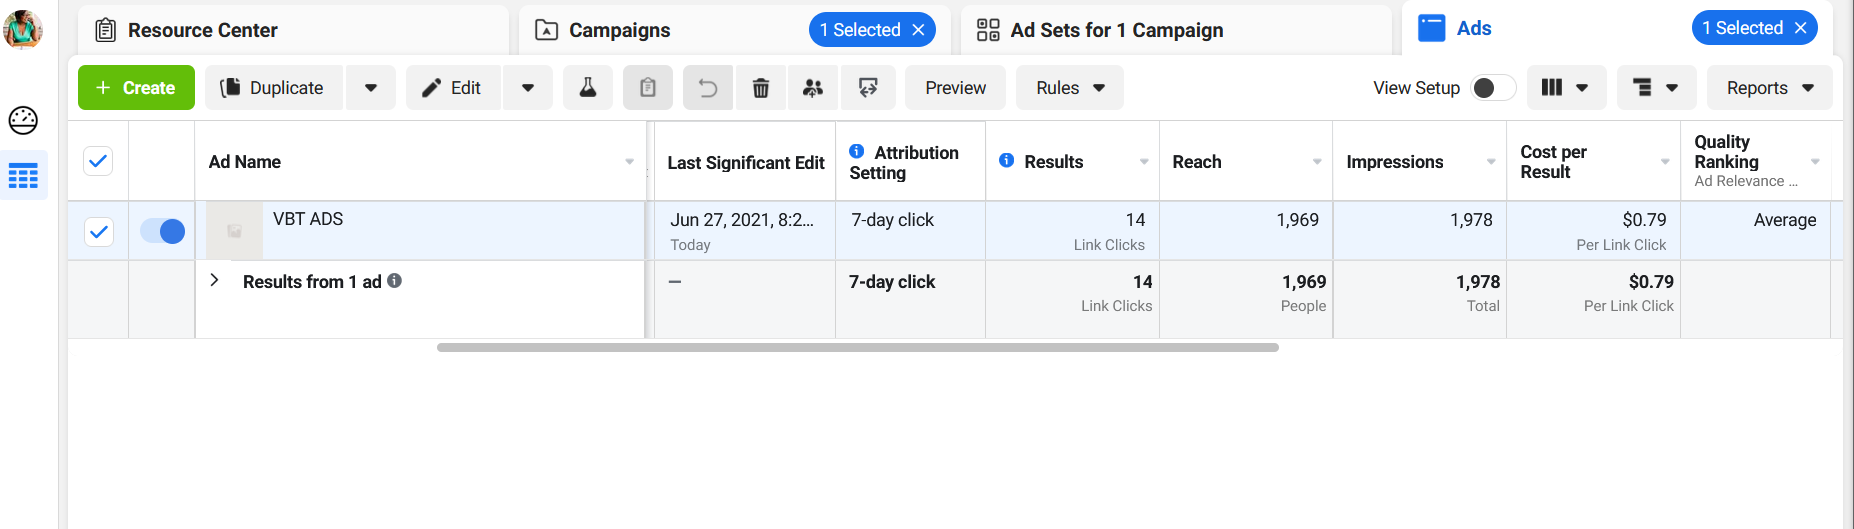Image resolution: width=1854 pixels, height=529 pixels.
Task: Click the share feedback icon in toolbar
Action: point(868,88)
